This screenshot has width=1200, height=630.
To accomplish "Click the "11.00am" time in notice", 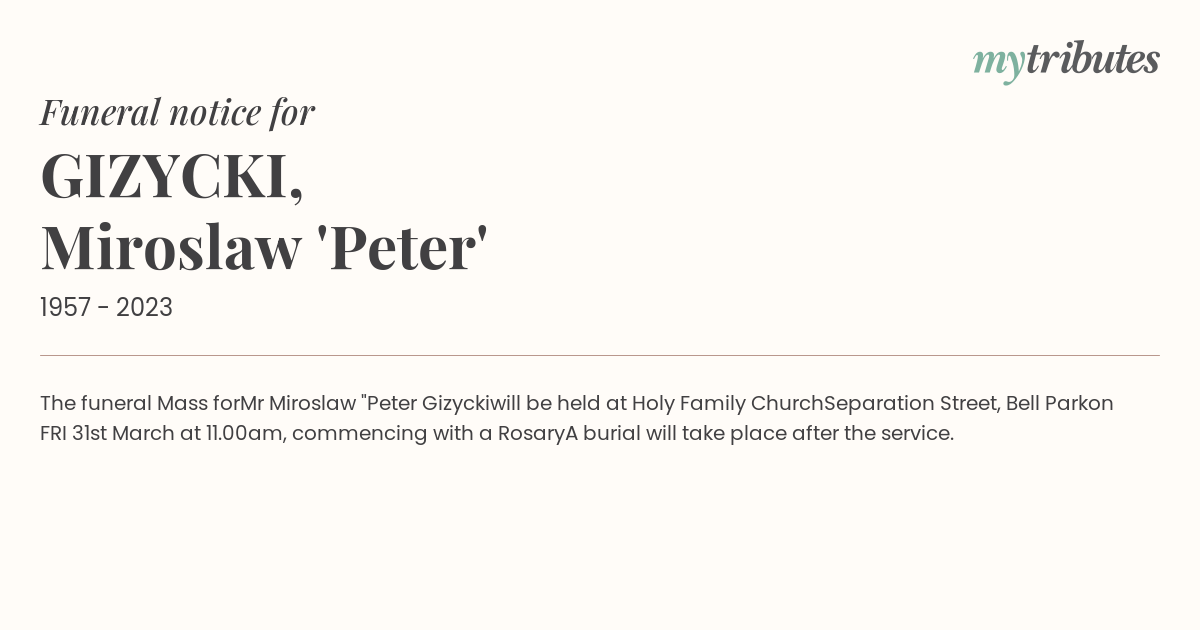I will pos(244,434).
